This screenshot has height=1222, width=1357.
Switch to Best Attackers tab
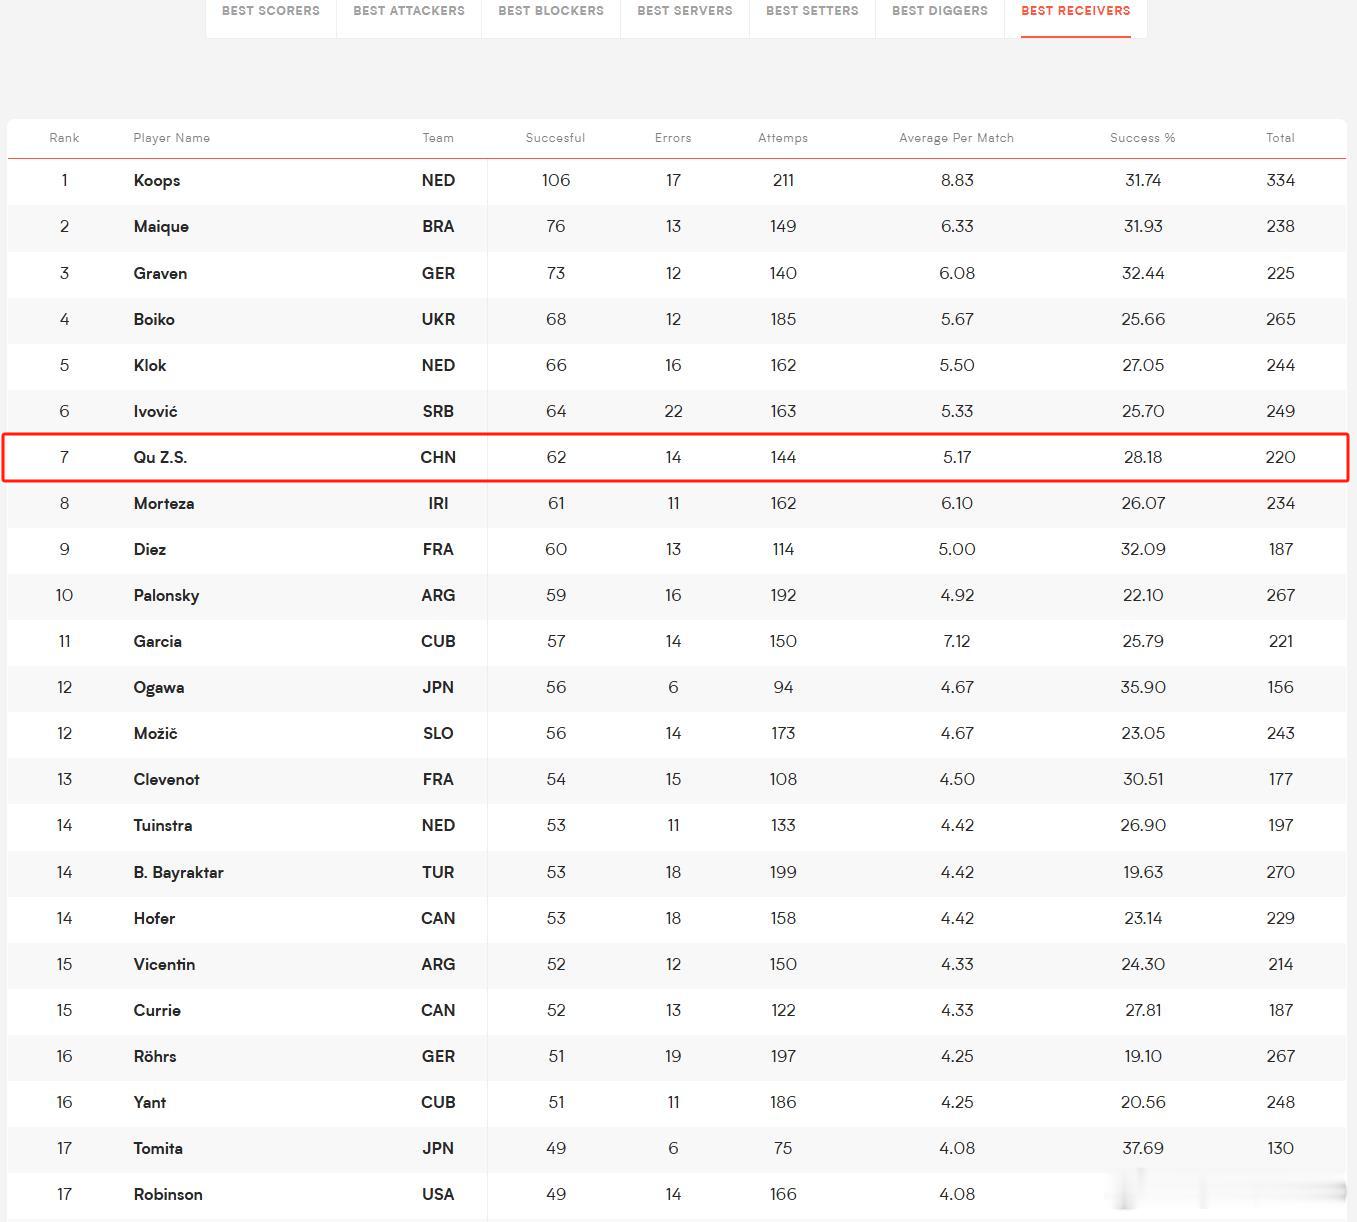pyautogui.click(x=409, y=11)
